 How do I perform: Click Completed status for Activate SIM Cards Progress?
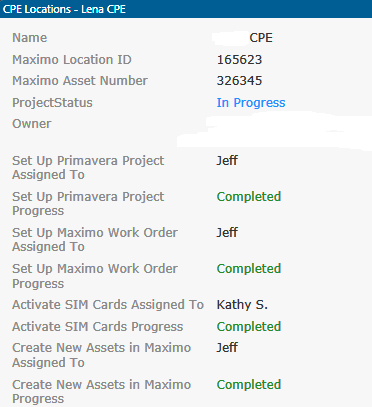(249, 327)
